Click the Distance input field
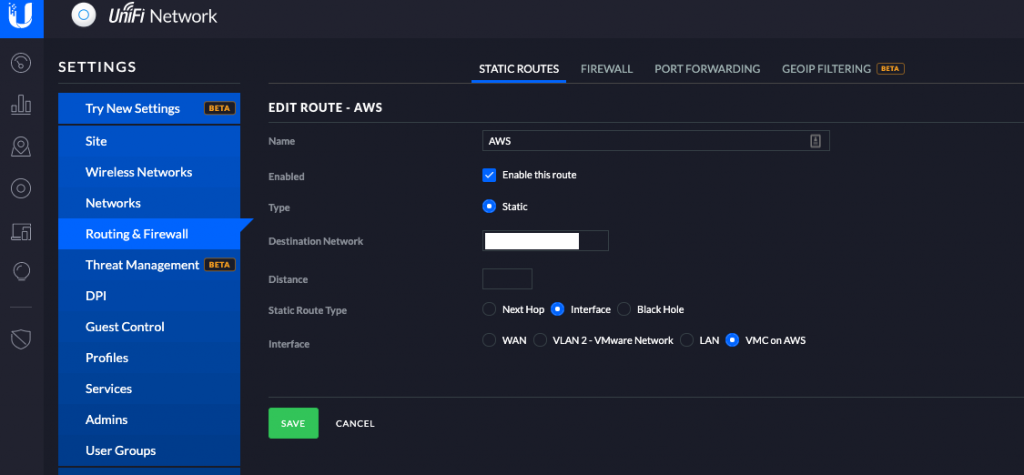 pos(507,279)
